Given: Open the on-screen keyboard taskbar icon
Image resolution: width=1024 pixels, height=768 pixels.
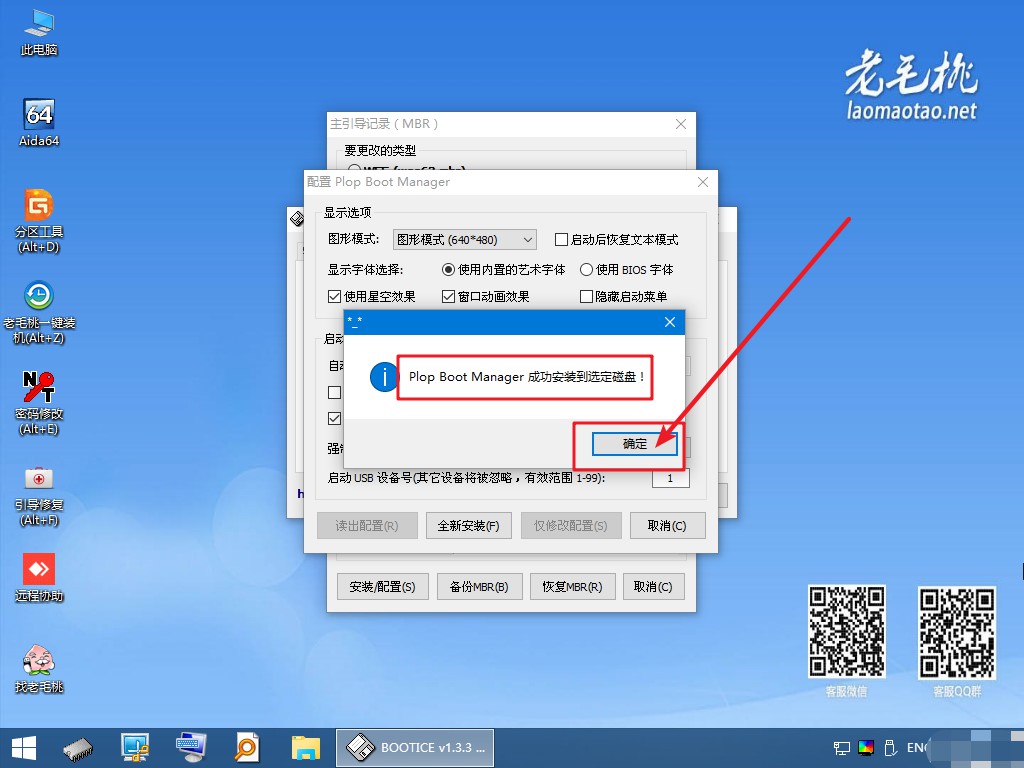Looking at the screenshot, I should click(191, 748).
